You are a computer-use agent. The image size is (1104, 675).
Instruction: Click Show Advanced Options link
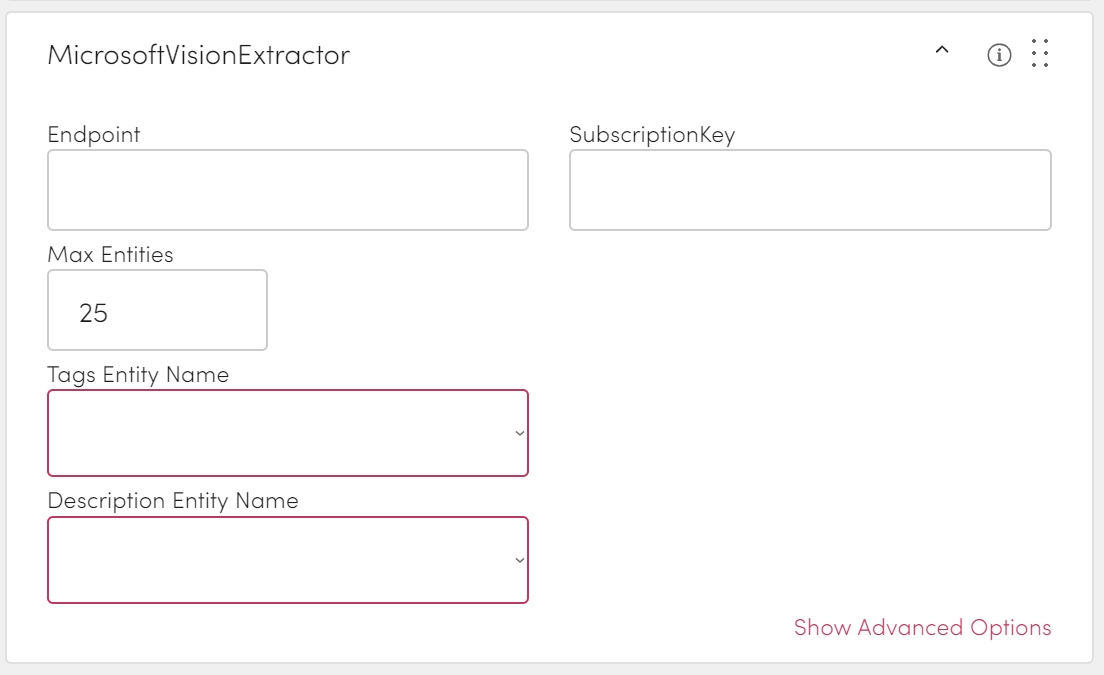click(x=922, y=628)
